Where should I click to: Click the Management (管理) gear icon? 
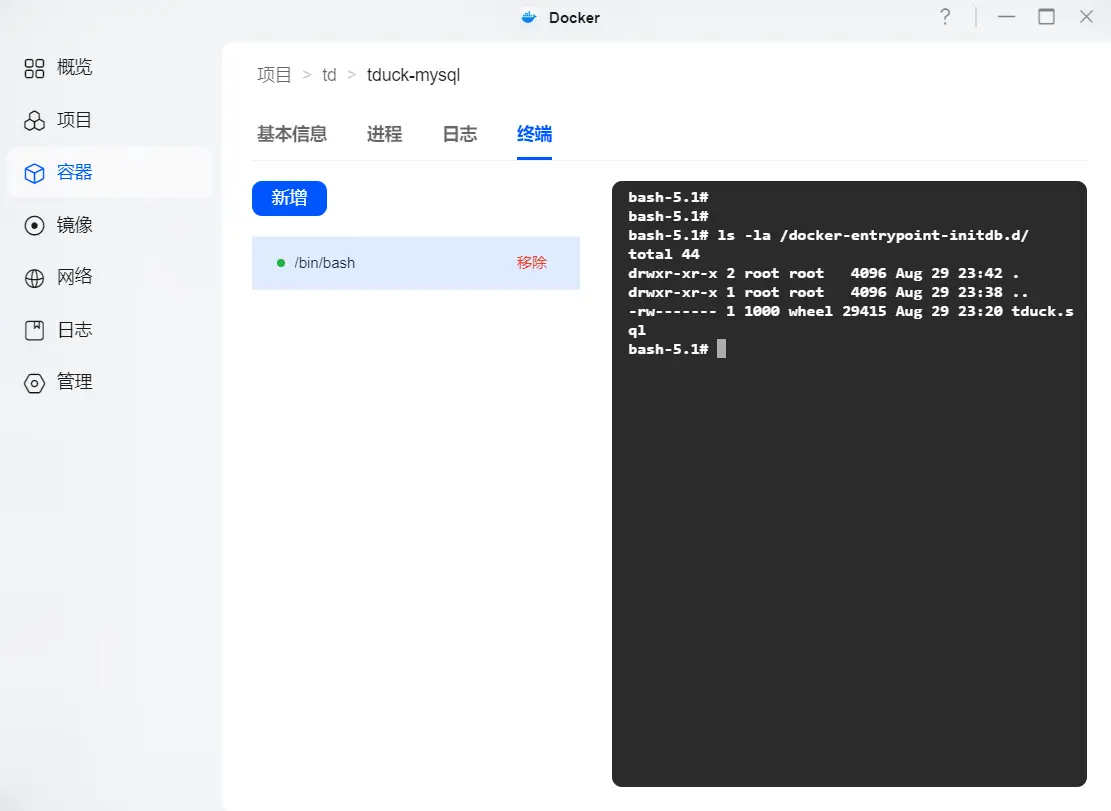click(34, 382)
